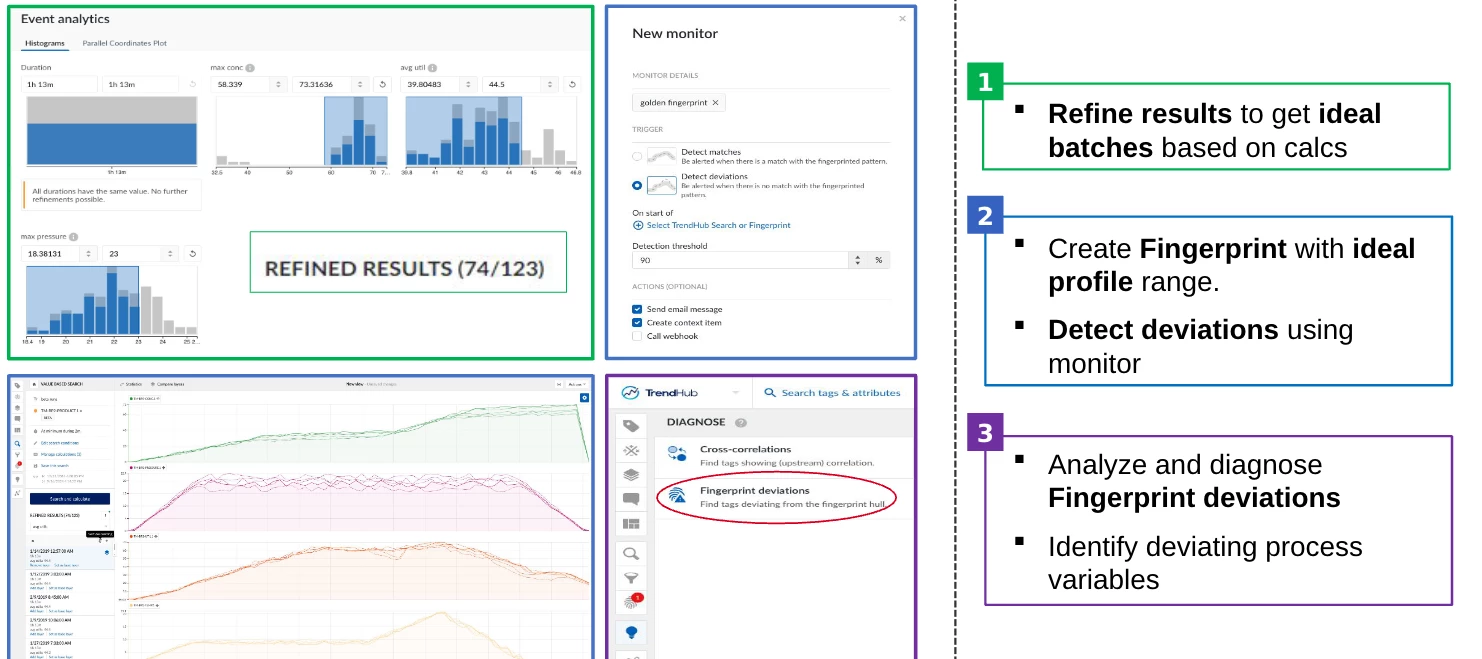Click the Manage calculations link
The height and width of the screenshot is (659, 1482).
click(60, 455)
